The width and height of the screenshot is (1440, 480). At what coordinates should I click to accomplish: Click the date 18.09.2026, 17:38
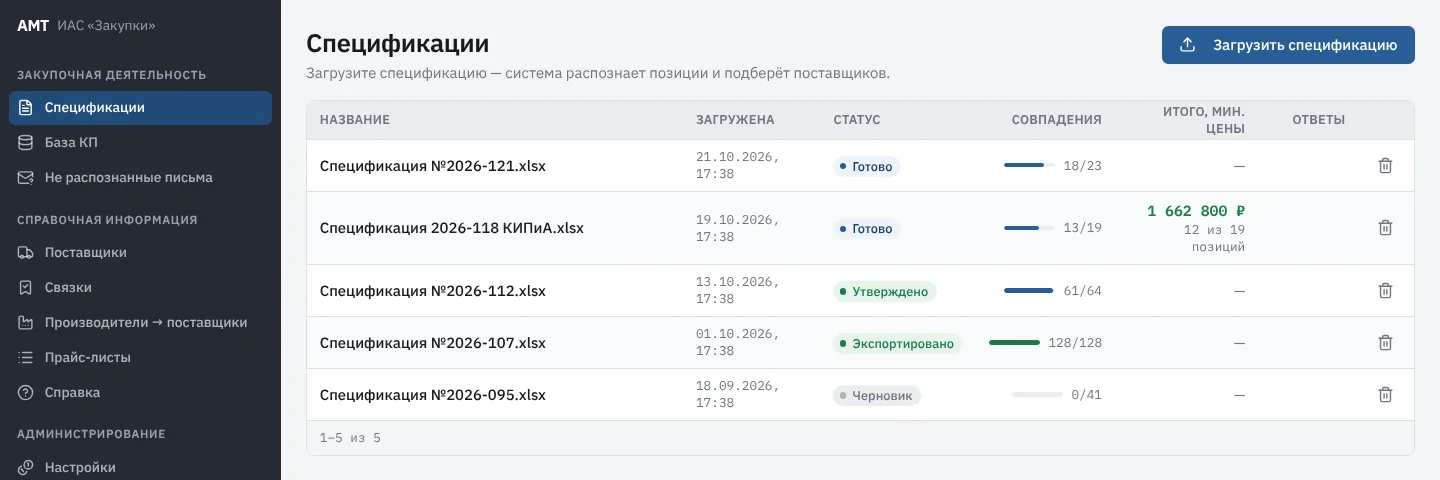(x=738, y=395)
